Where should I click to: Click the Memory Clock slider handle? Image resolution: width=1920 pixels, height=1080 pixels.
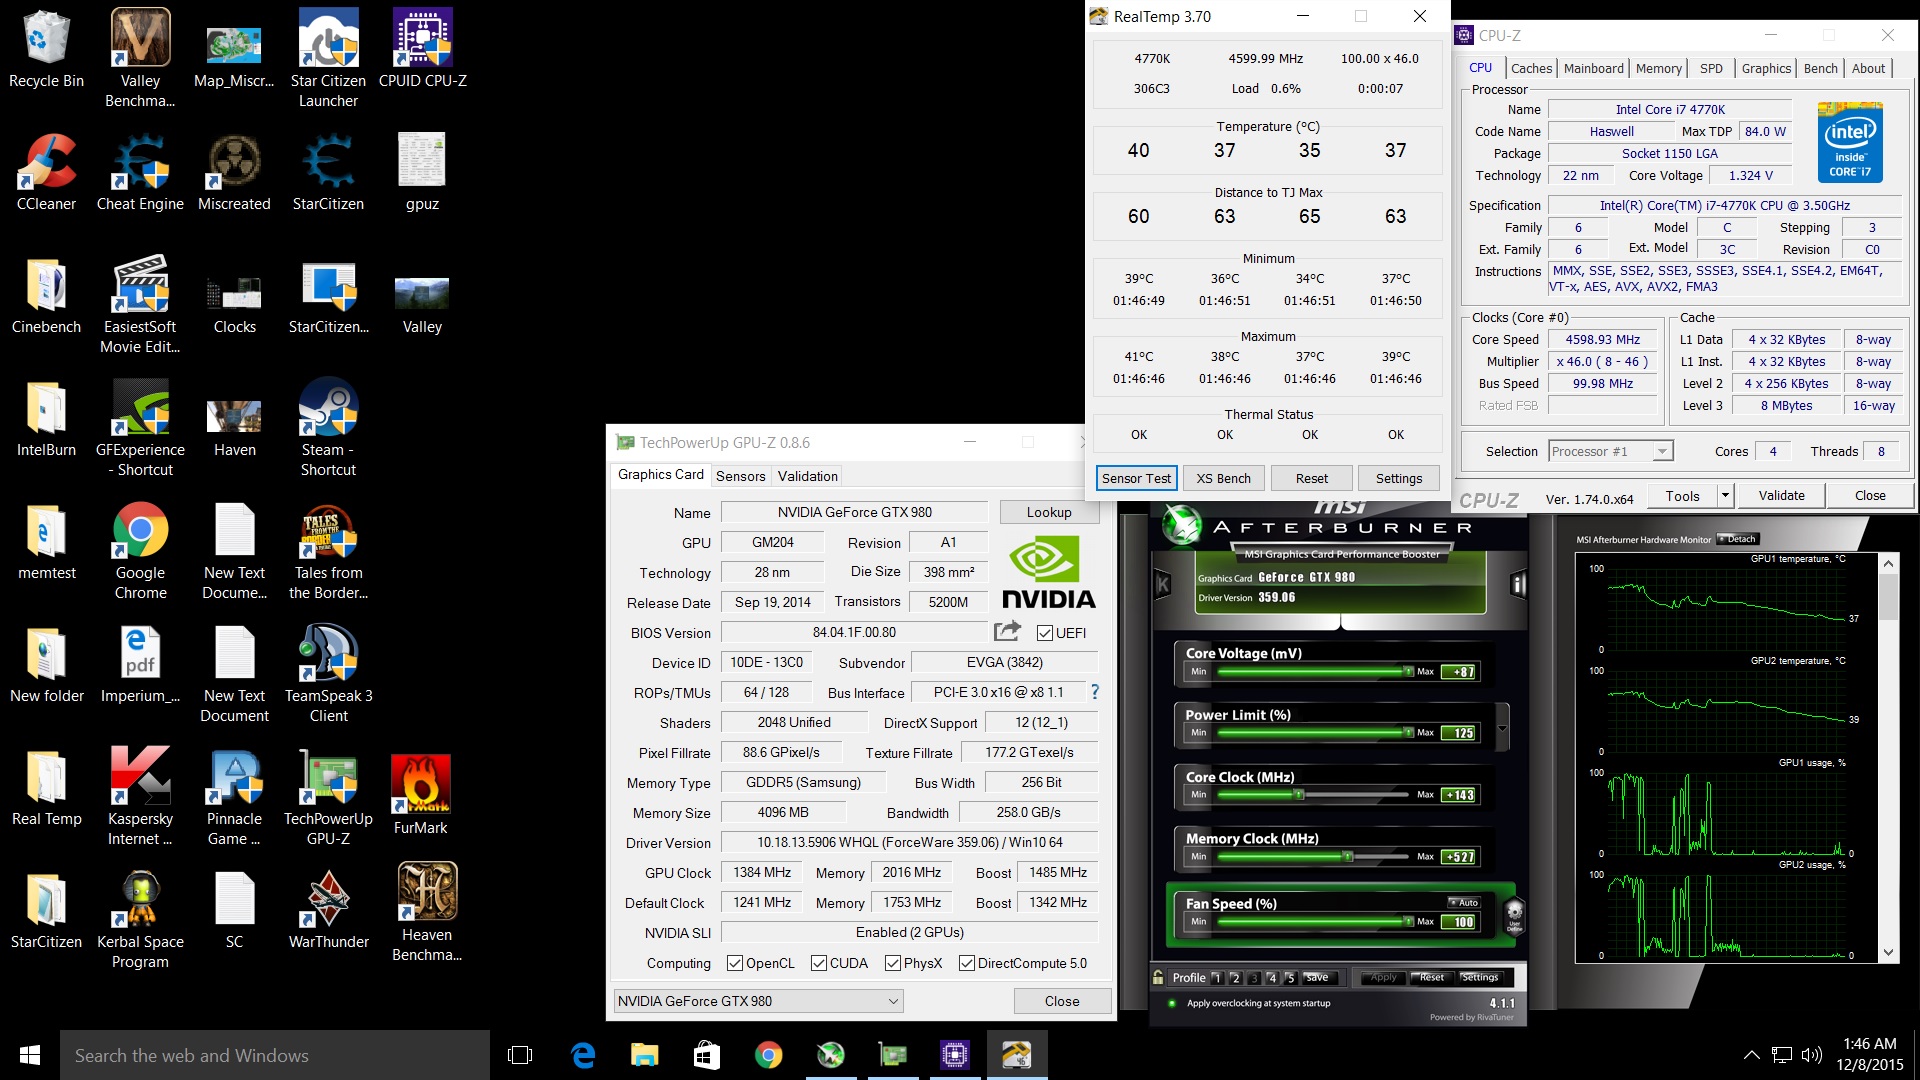click(1347, 857)
